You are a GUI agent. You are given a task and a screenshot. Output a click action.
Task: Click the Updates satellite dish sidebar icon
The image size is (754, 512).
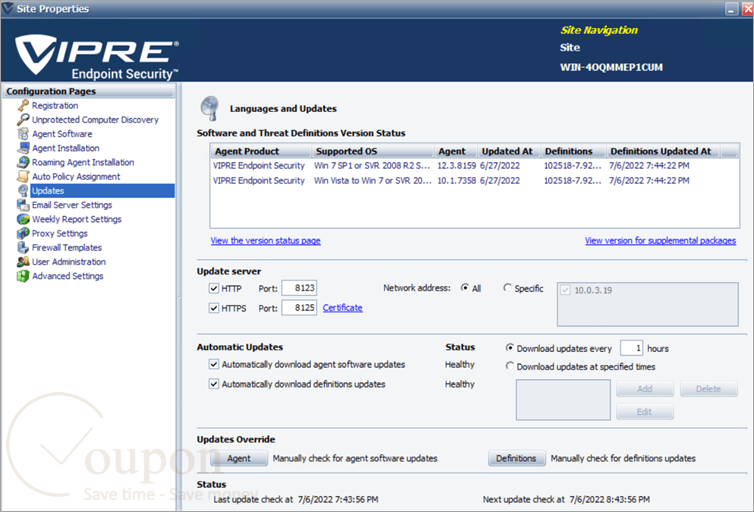click(23, 190)
